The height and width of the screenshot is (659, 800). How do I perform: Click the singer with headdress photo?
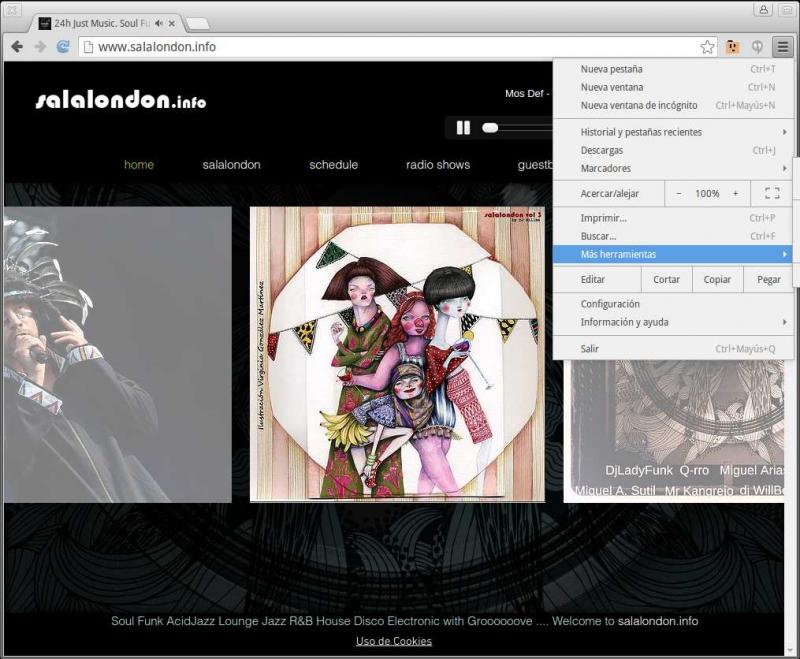tap(118, 354)
